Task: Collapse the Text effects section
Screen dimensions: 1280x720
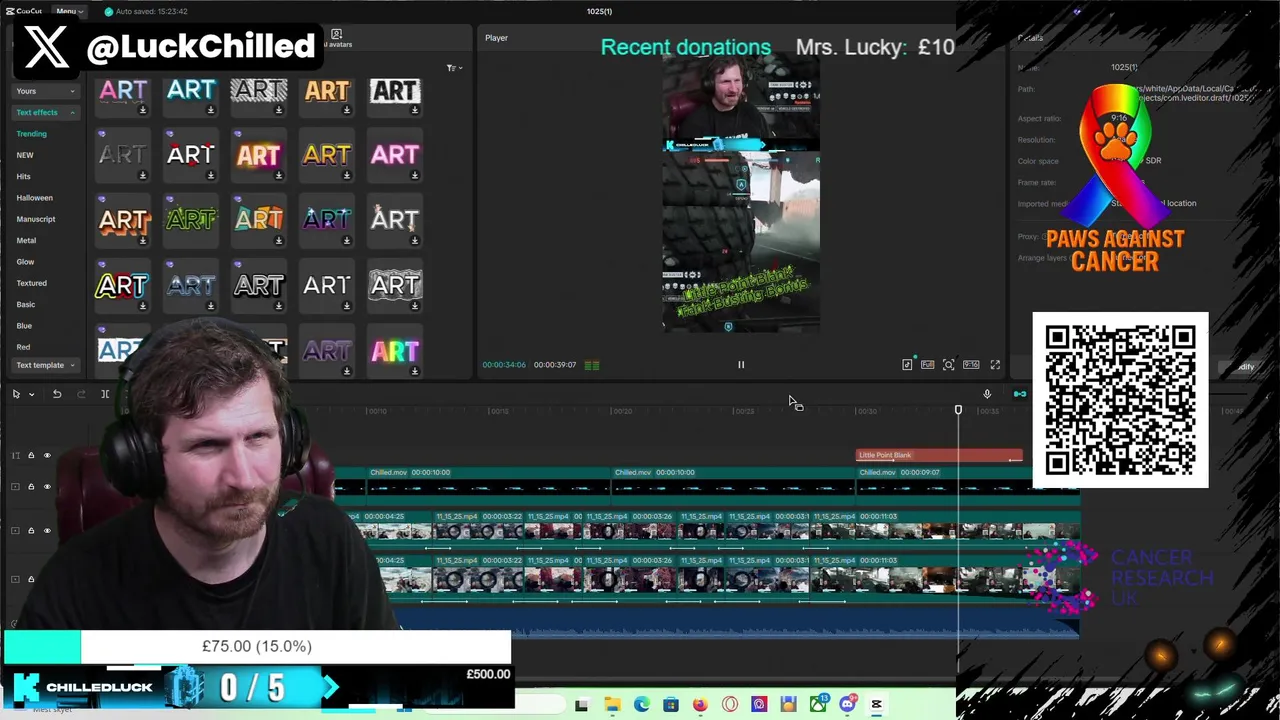Action: pyautogui.click(x=45, y=112)
